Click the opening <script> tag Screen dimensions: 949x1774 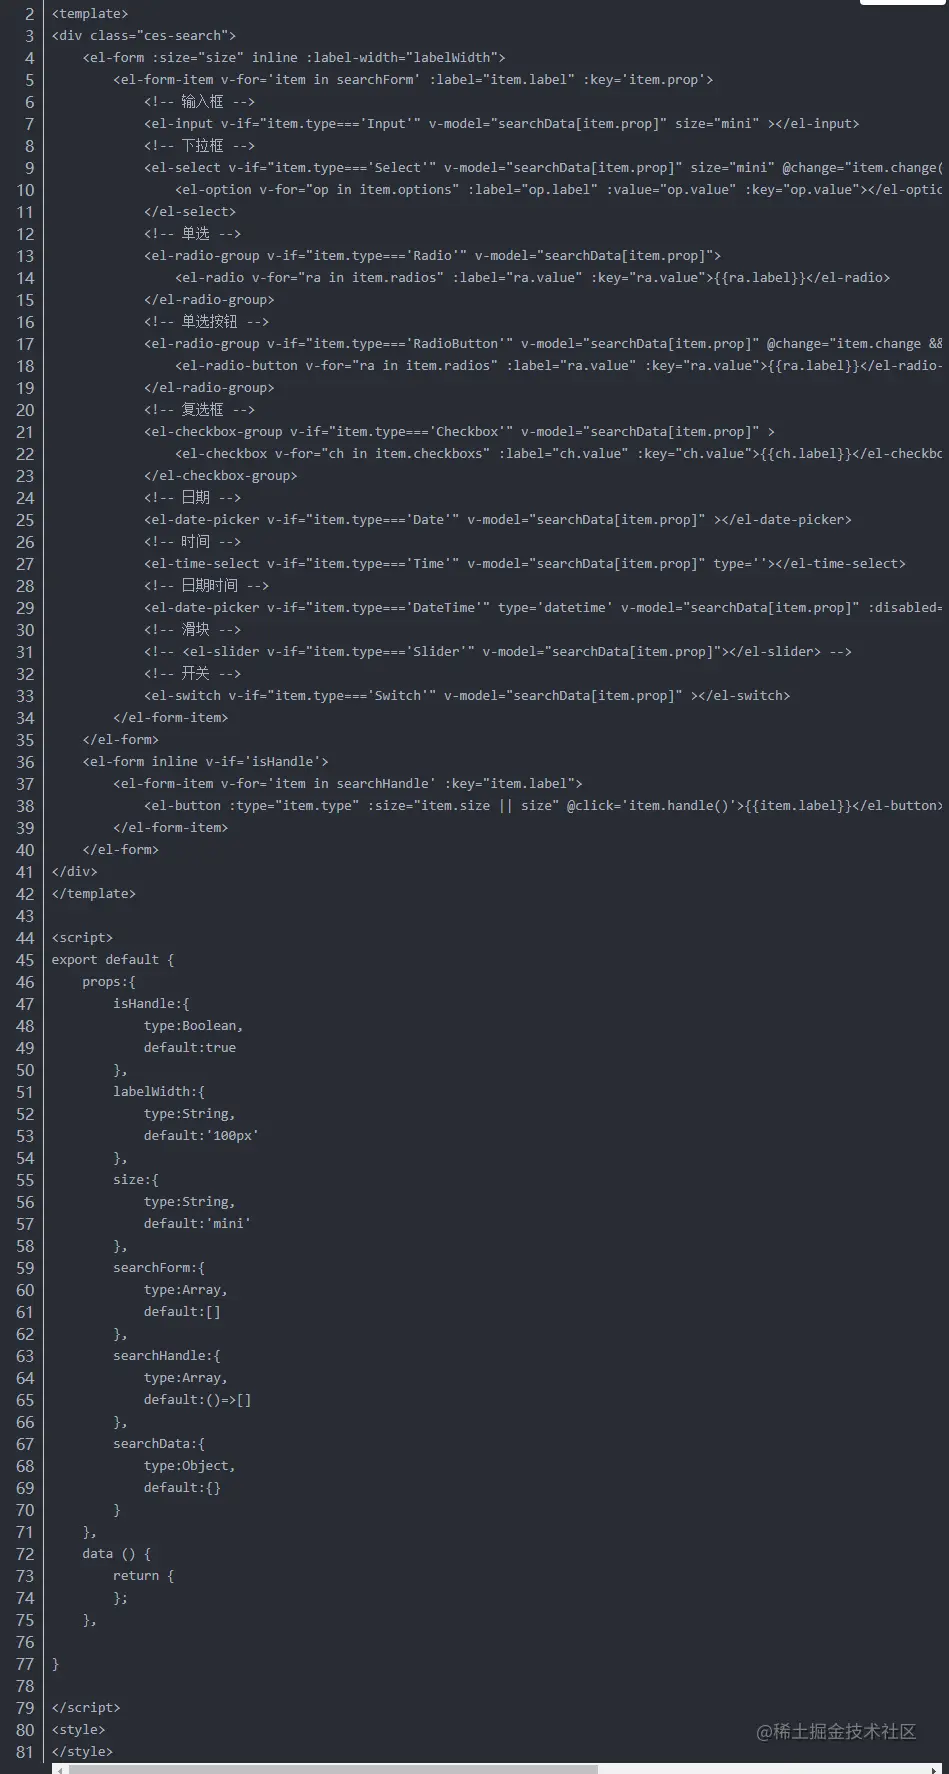click(83, 938)
